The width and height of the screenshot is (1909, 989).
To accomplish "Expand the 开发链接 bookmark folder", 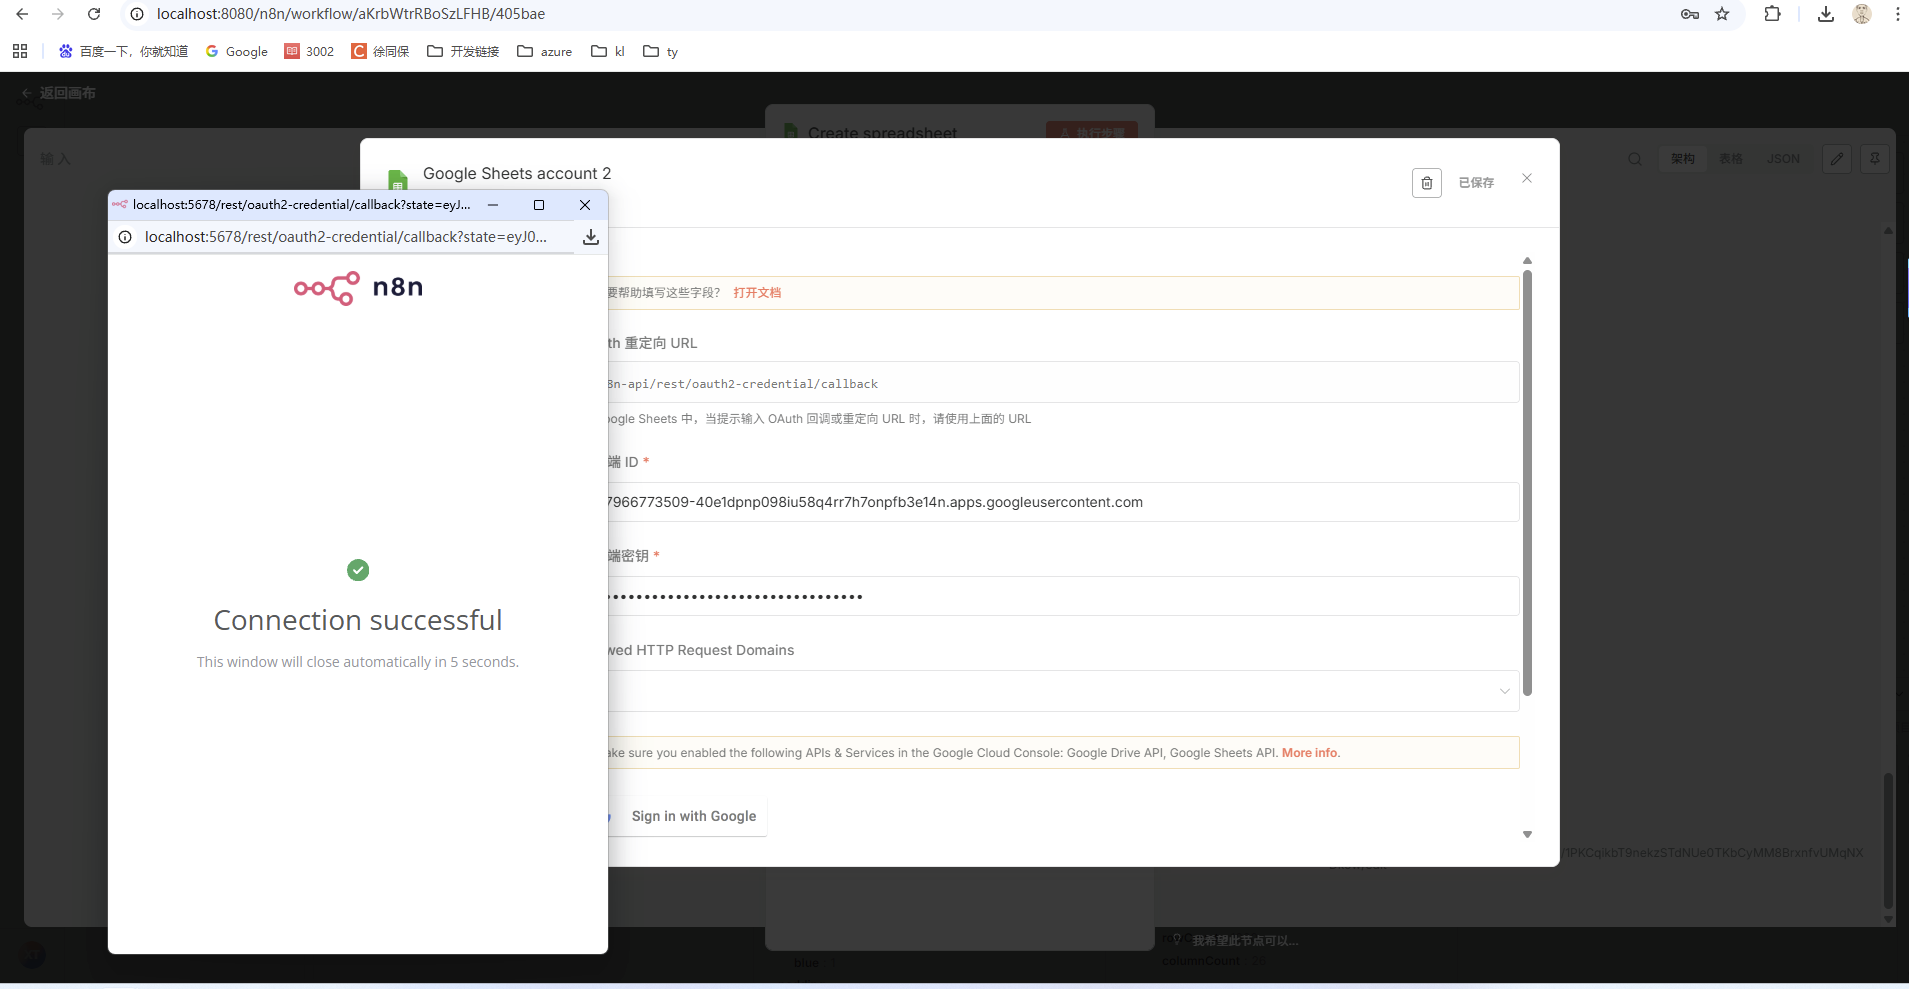I will click(463, 51).
